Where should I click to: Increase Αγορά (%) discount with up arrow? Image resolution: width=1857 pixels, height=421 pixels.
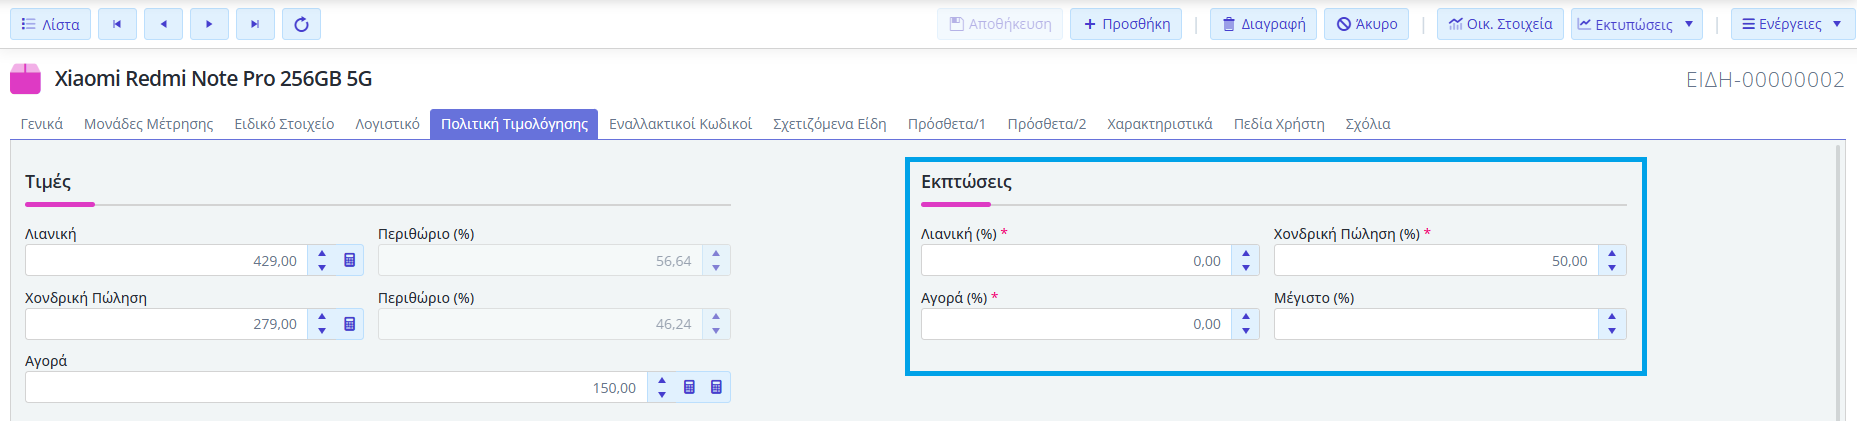pos(1246,317)
